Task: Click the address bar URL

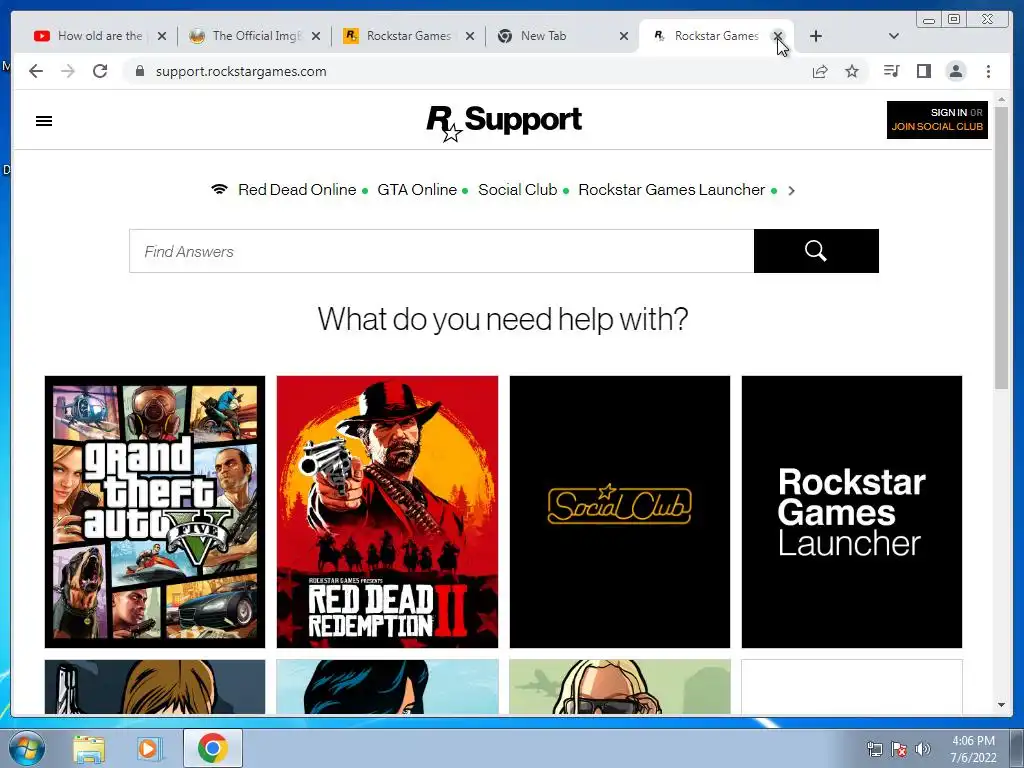Action: click(x=241, y=71)
